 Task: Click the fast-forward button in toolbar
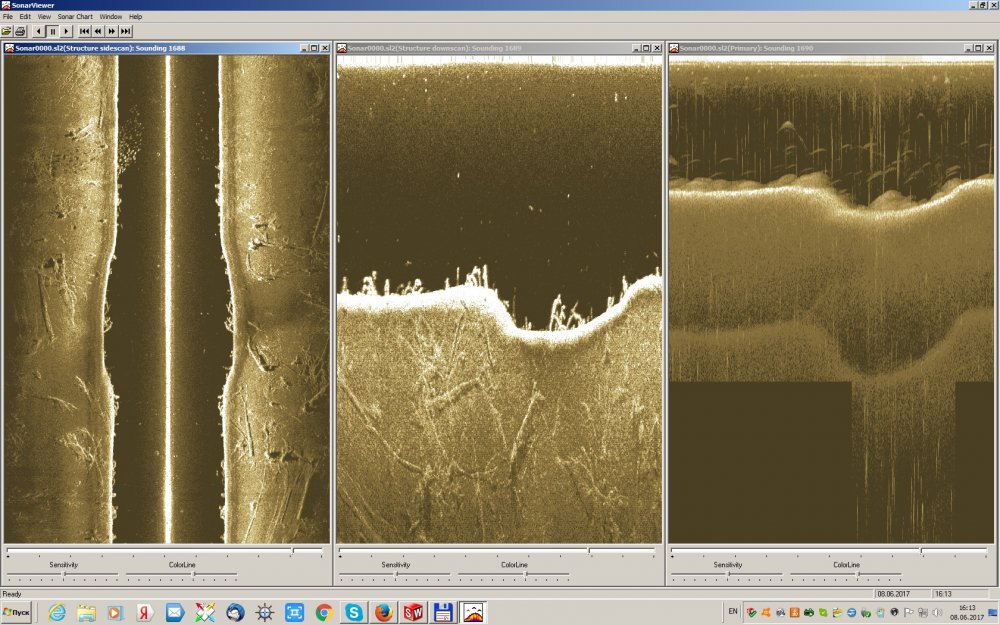tap(111, 31)
